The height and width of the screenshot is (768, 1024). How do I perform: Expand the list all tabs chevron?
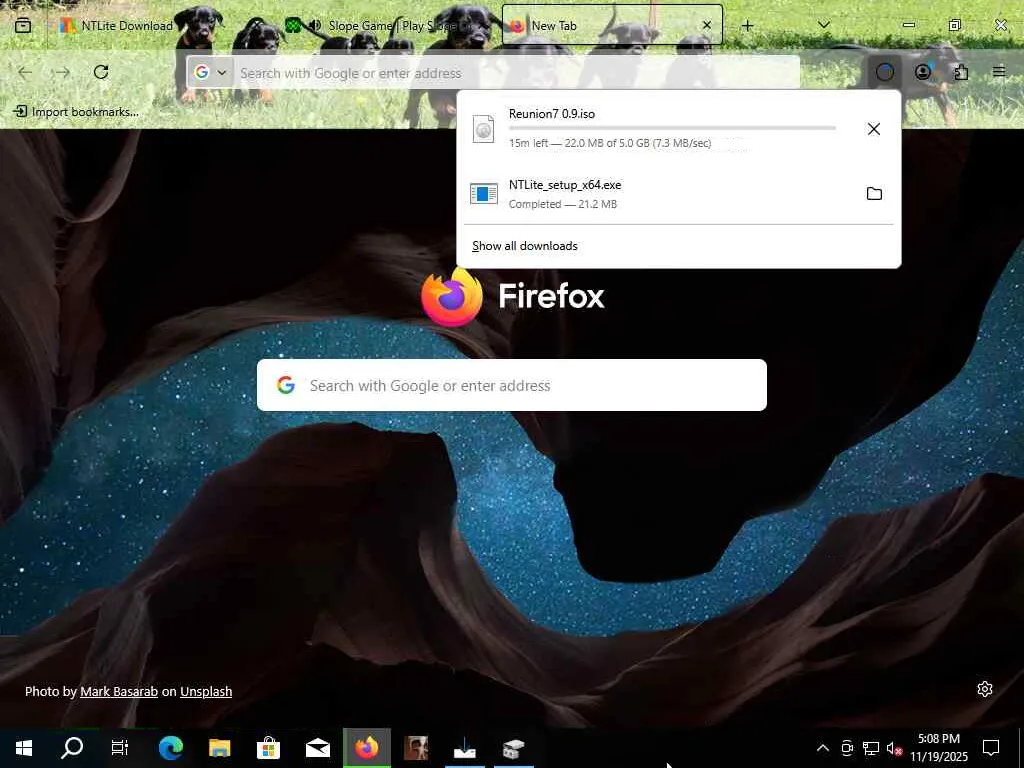pos(824,25)
